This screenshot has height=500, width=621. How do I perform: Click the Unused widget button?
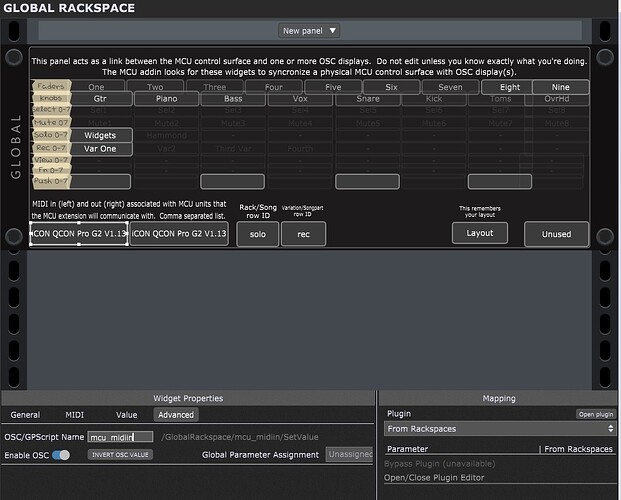pyautogui.click(x=556, y=234)
